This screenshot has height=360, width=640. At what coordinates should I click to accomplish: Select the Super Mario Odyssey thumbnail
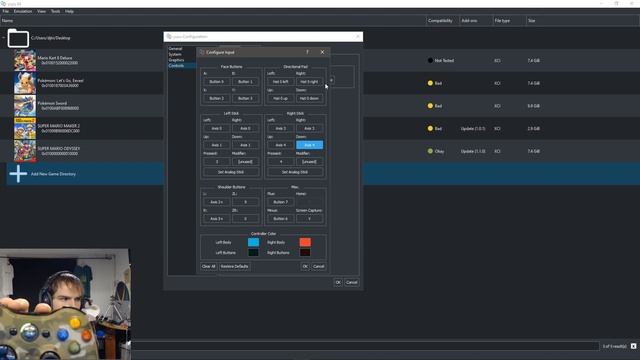(x=25, y=151)
